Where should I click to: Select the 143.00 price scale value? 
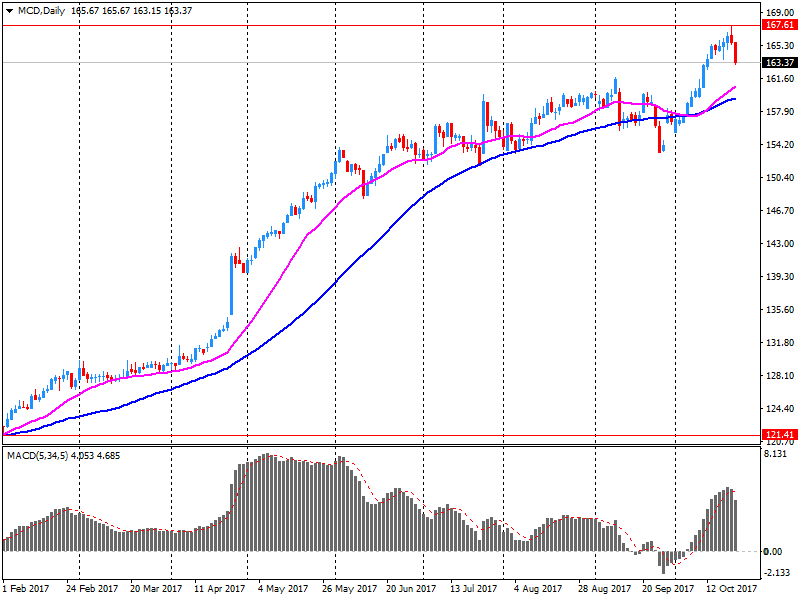(x=780, y=243)
